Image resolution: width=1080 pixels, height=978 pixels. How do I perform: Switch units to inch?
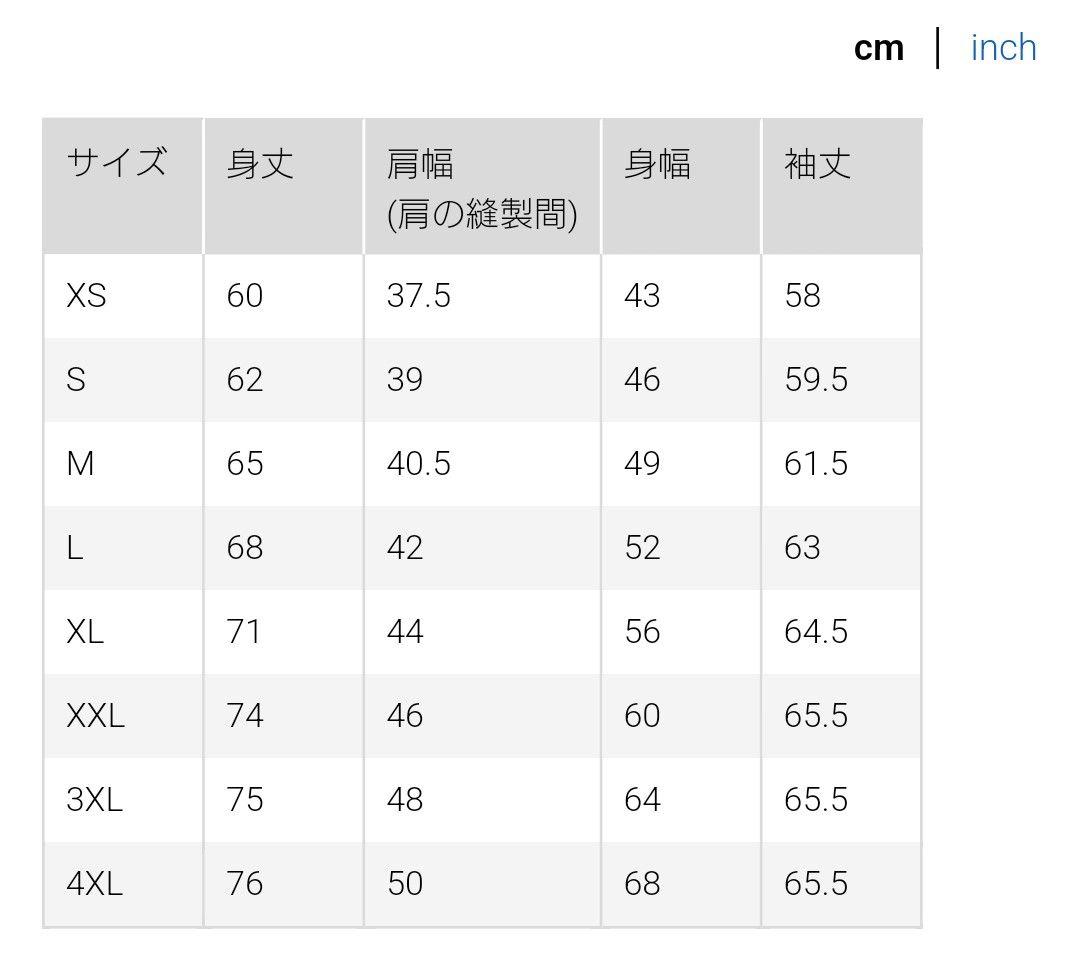(1003, 48)
